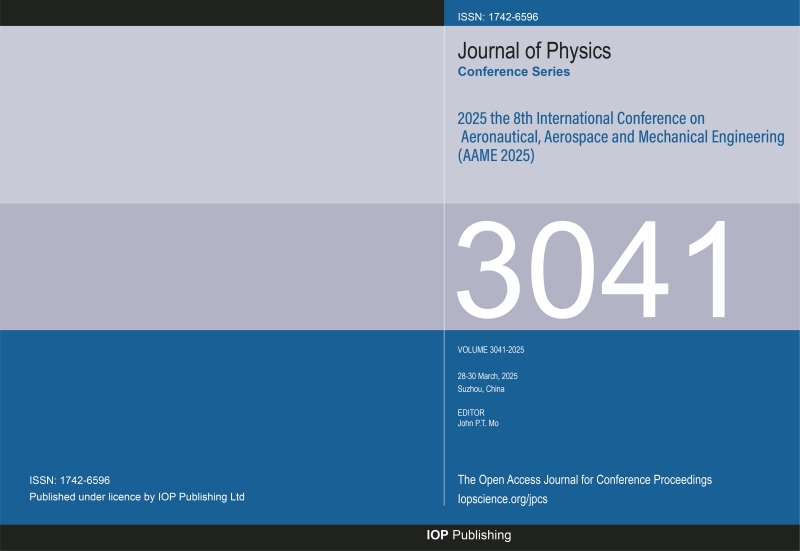Click the Journal of Physics title

pyautogui.click(x=534, y=51)
